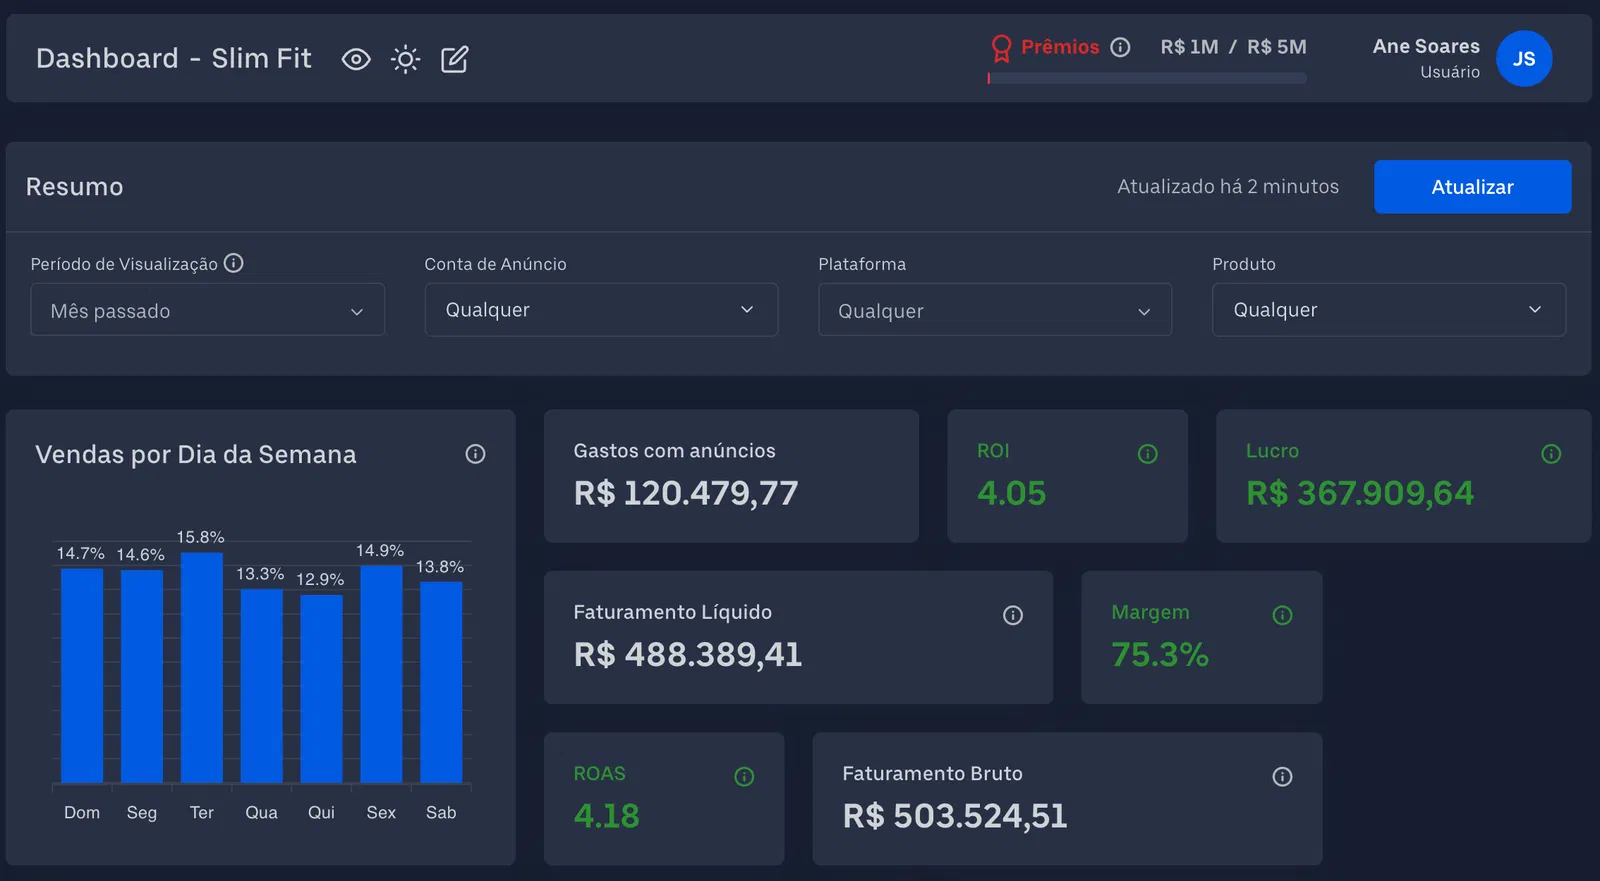Image resolution: width=1600 pixels, height=881 pixels.
Task: Open the JS user avatar menu
Action: [1523, 59]
